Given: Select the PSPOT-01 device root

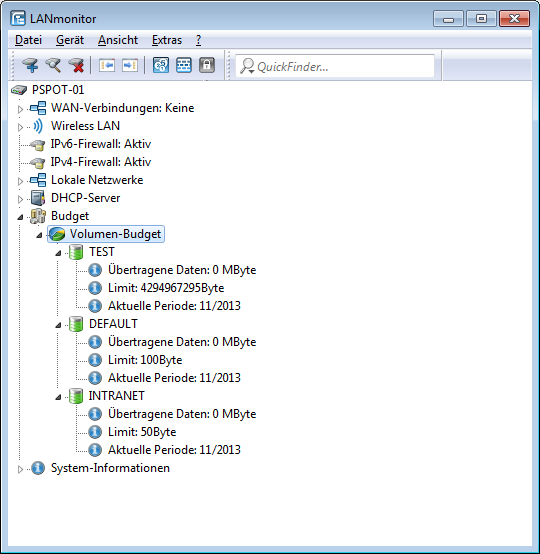Looking at the screenshot, I should tap(58, 90).
